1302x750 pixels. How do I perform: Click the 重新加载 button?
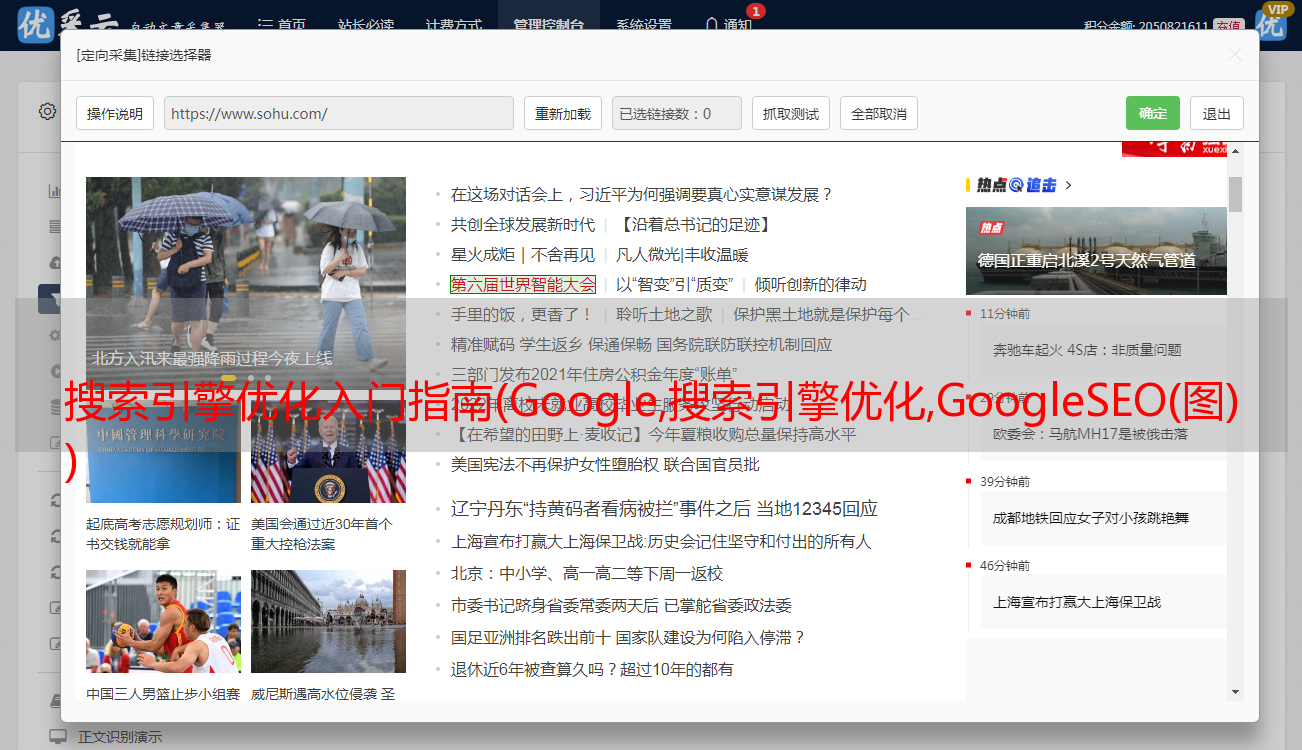click(562, 114)
